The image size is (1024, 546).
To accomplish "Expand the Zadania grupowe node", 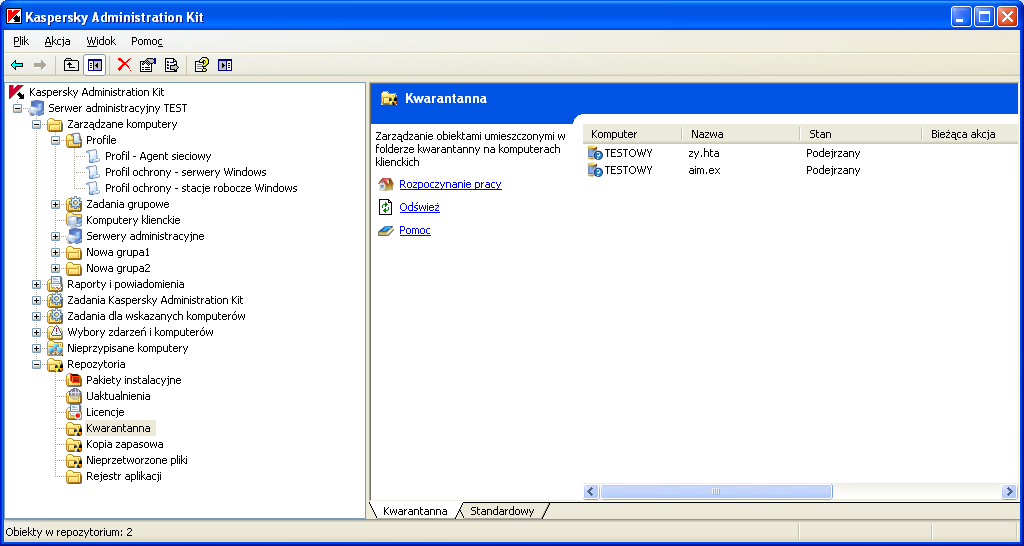I will pyautogui.click(x=56, y=204).
